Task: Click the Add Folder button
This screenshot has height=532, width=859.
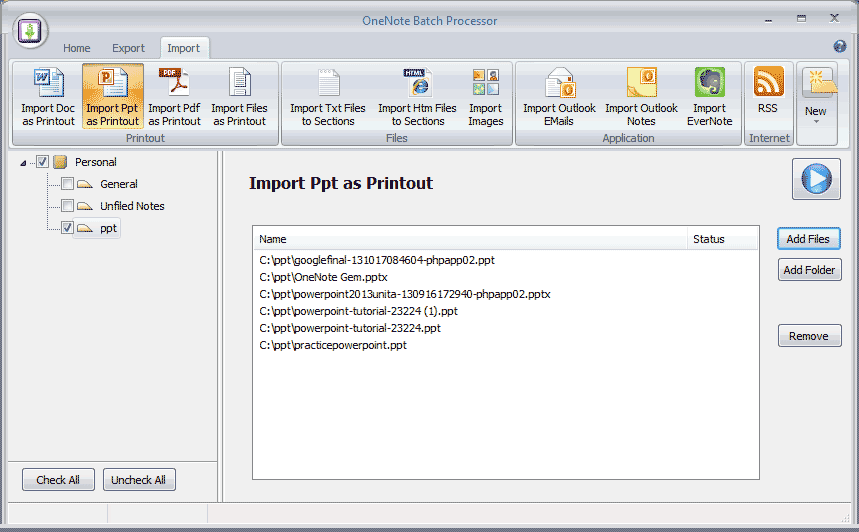Action: point(810,270)
